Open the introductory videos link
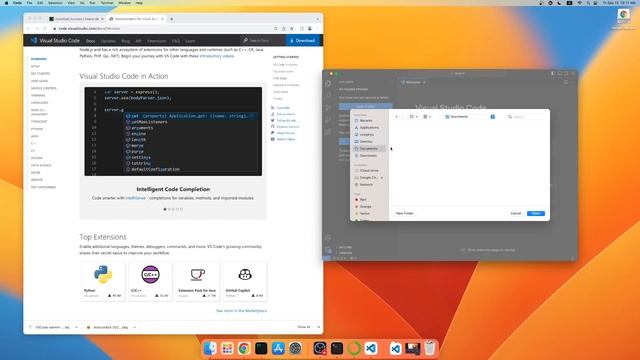Image resolution: width=640 pixels, height=360 pixels. click(x=217, y=56)
